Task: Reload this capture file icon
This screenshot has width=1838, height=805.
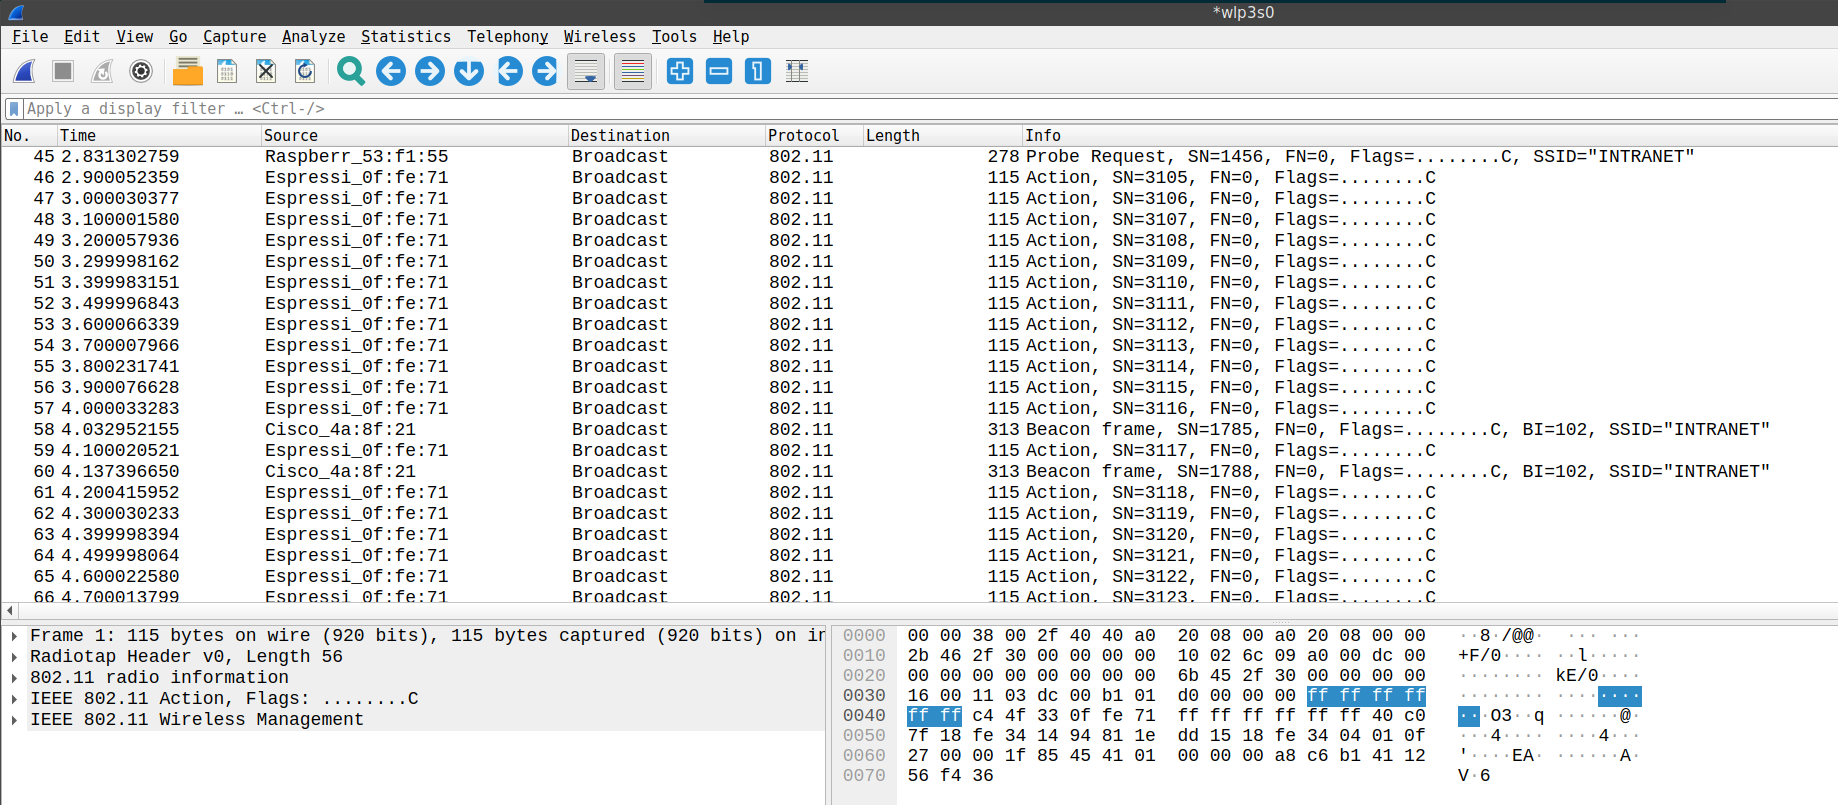Action: (305, 71)
